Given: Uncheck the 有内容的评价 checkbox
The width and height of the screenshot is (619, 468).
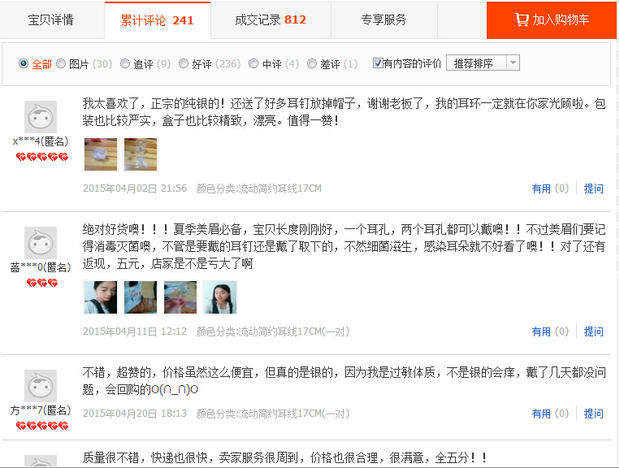Looking at the screenshot, I should 377,63.
